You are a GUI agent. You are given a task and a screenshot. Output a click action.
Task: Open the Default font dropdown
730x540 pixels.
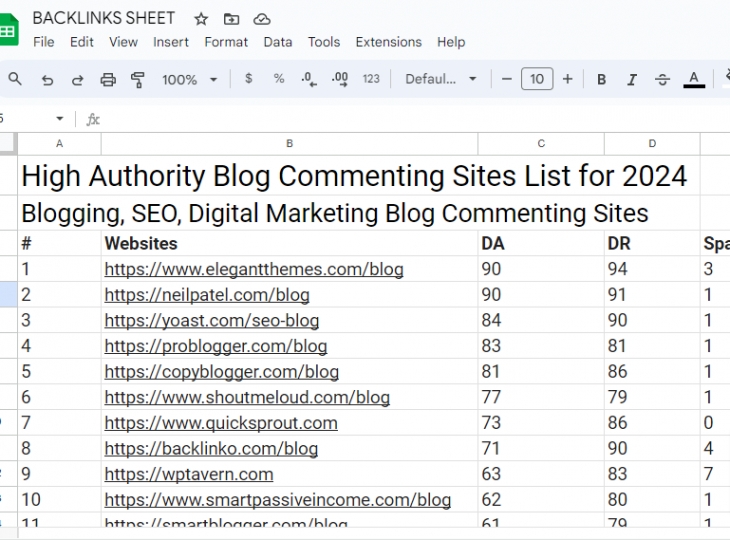441,79
